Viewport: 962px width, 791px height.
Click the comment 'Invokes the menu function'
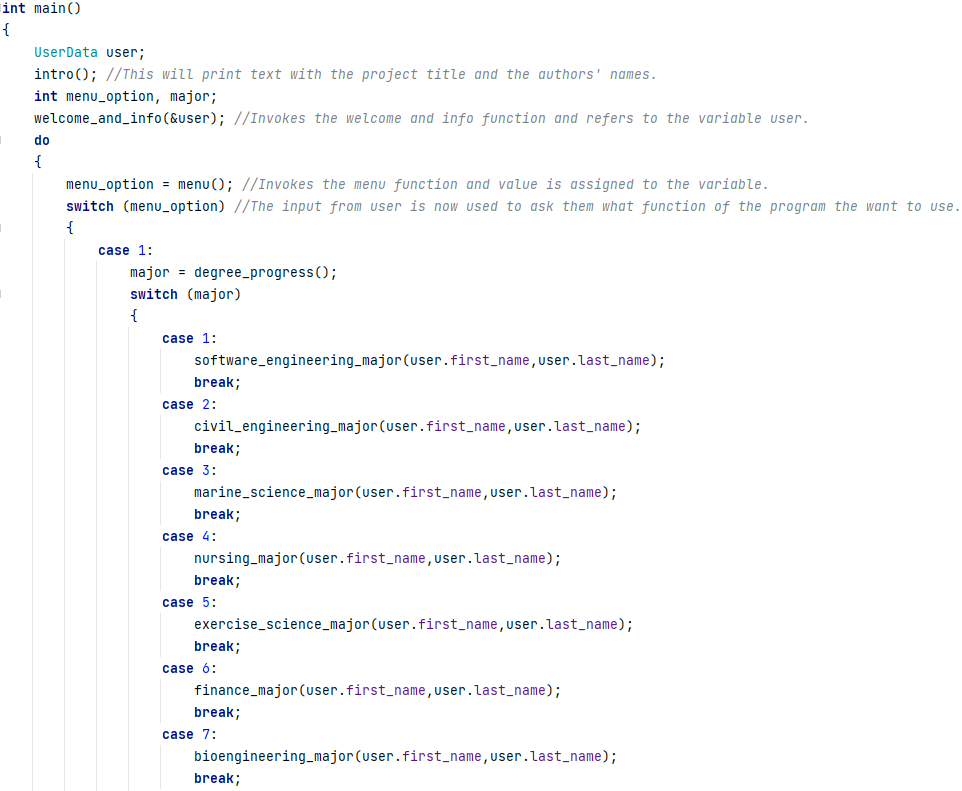pyautogui.click(x=506, y=185)
